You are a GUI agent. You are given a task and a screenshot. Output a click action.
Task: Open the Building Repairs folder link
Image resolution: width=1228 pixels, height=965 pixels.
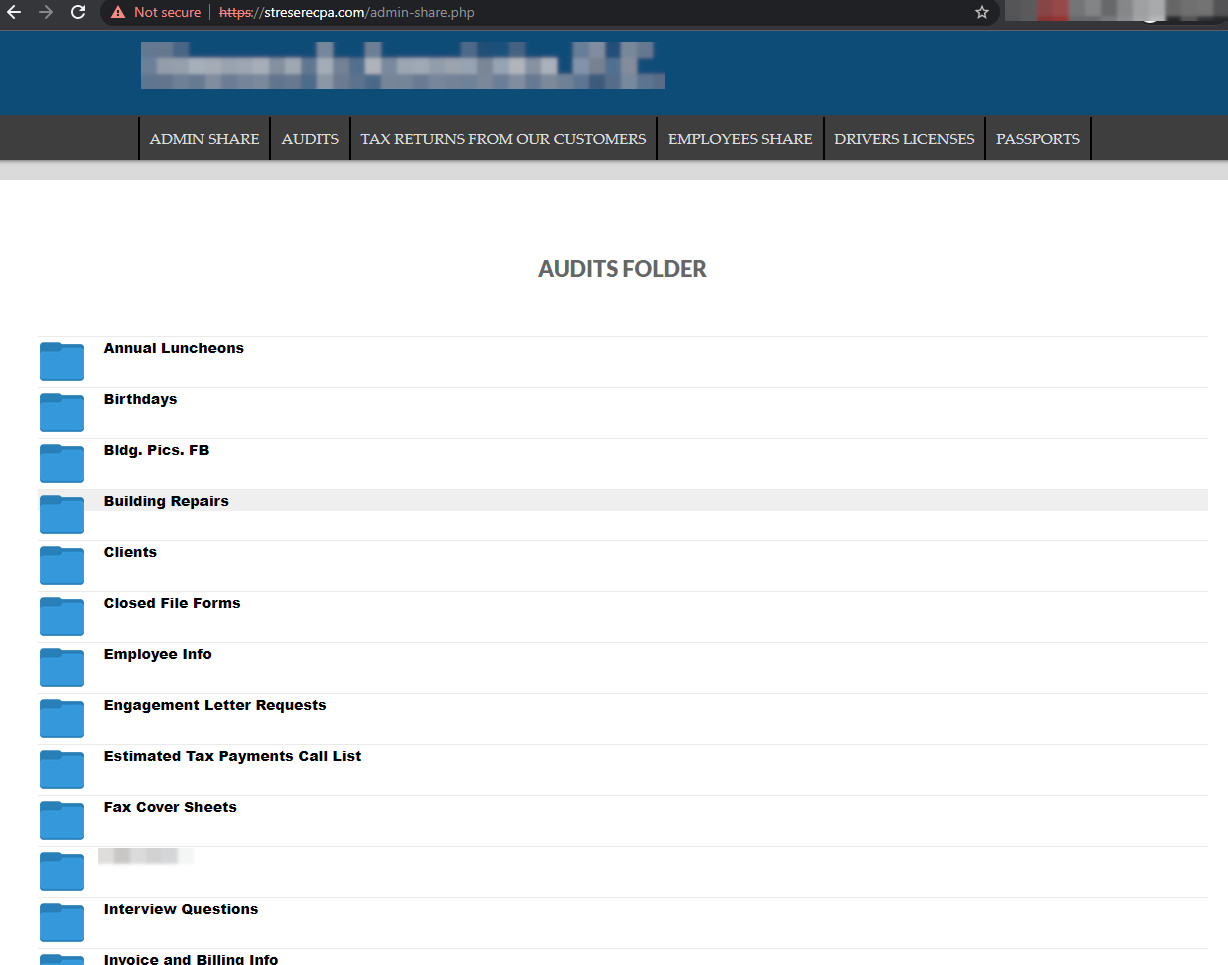click(166, 501)
